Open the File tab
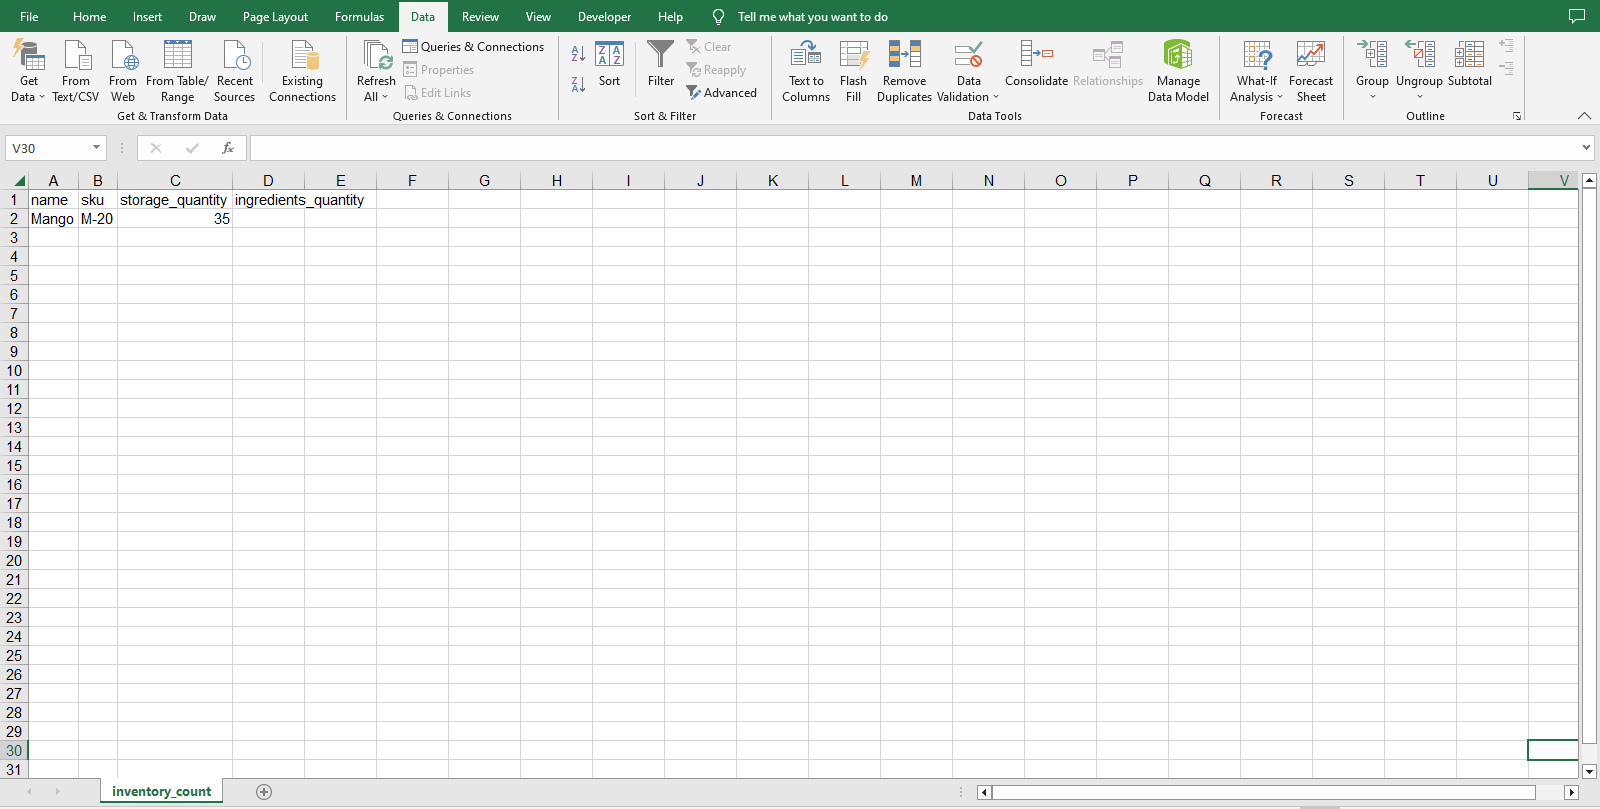The height and width of the screenshot is (809, 1600). click(29, 17)
